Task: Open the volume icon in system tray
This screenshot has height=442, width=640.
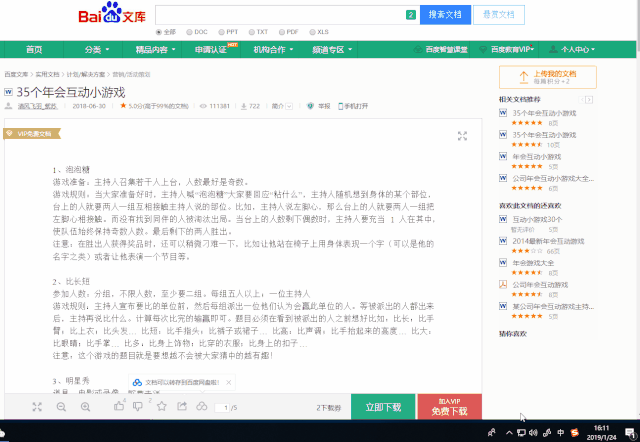Action: 533,433
